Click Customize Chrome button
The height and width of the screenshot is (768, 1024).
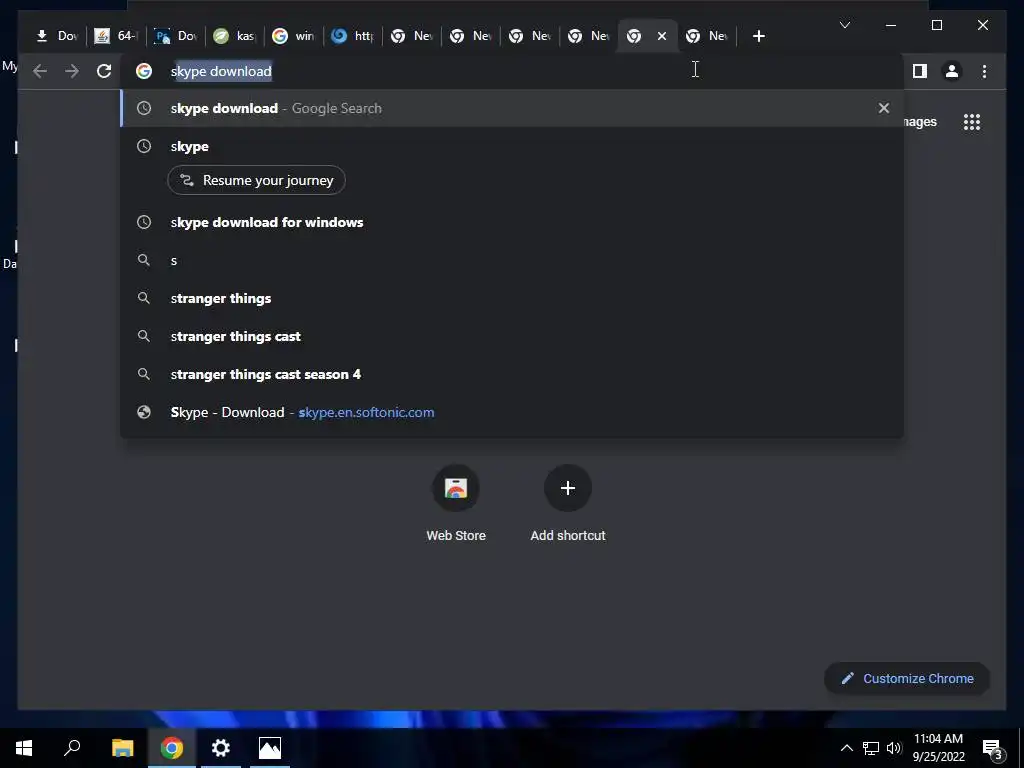pos(907,679)
